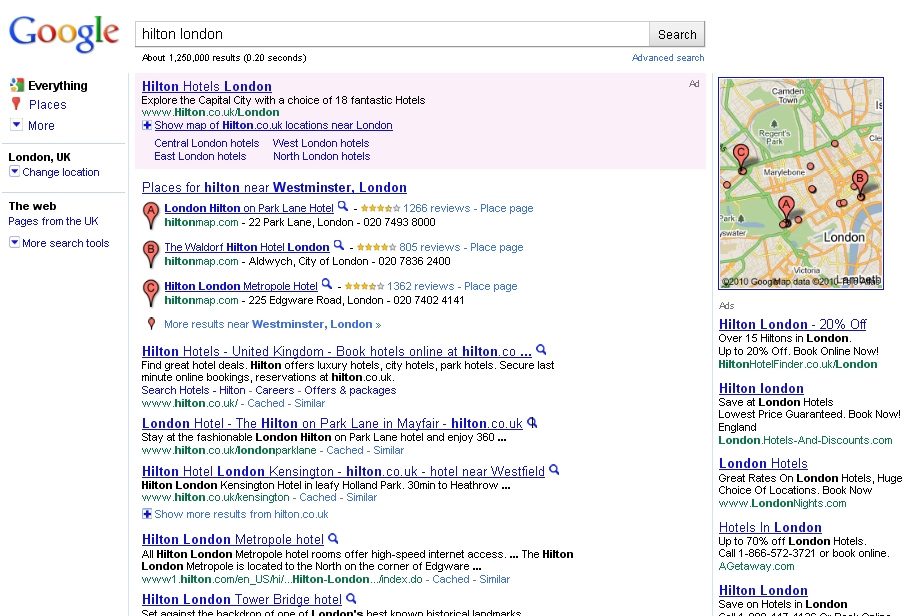Viewport: 914px width, 616px height.
Task: Click the London map thumbnail
Action: [801, 184]
